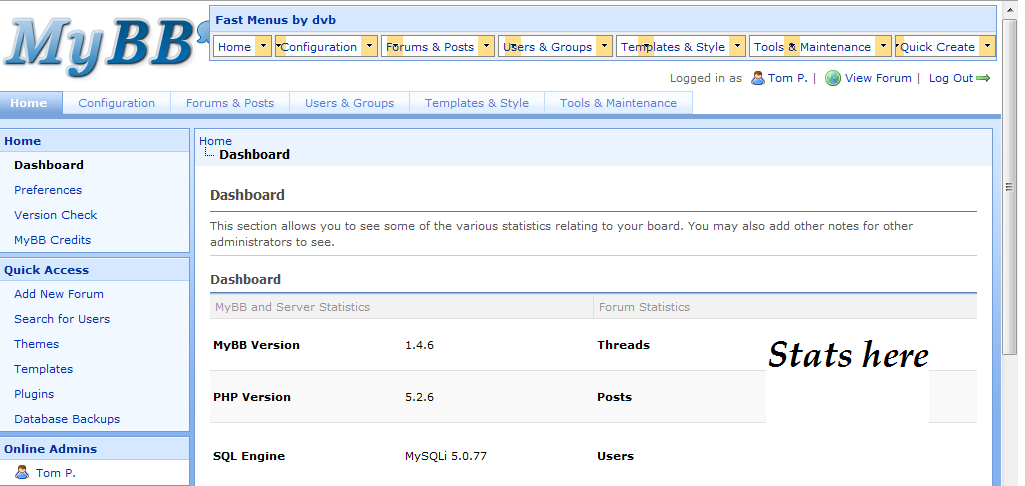Open Preferences in the sidebar
This screenshot has width=1025, height=486.
(48, 190)
